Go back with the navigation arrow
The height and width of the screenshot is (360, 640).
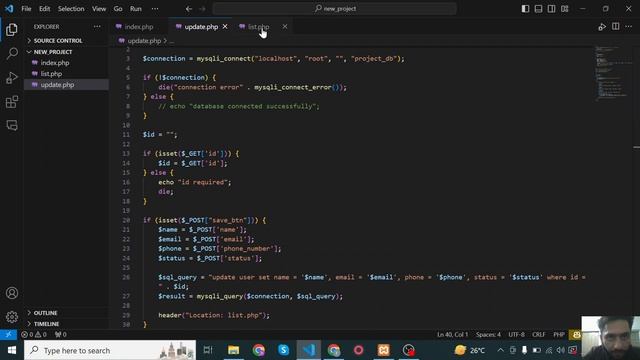pyautogui.click(x=189, y=9)
